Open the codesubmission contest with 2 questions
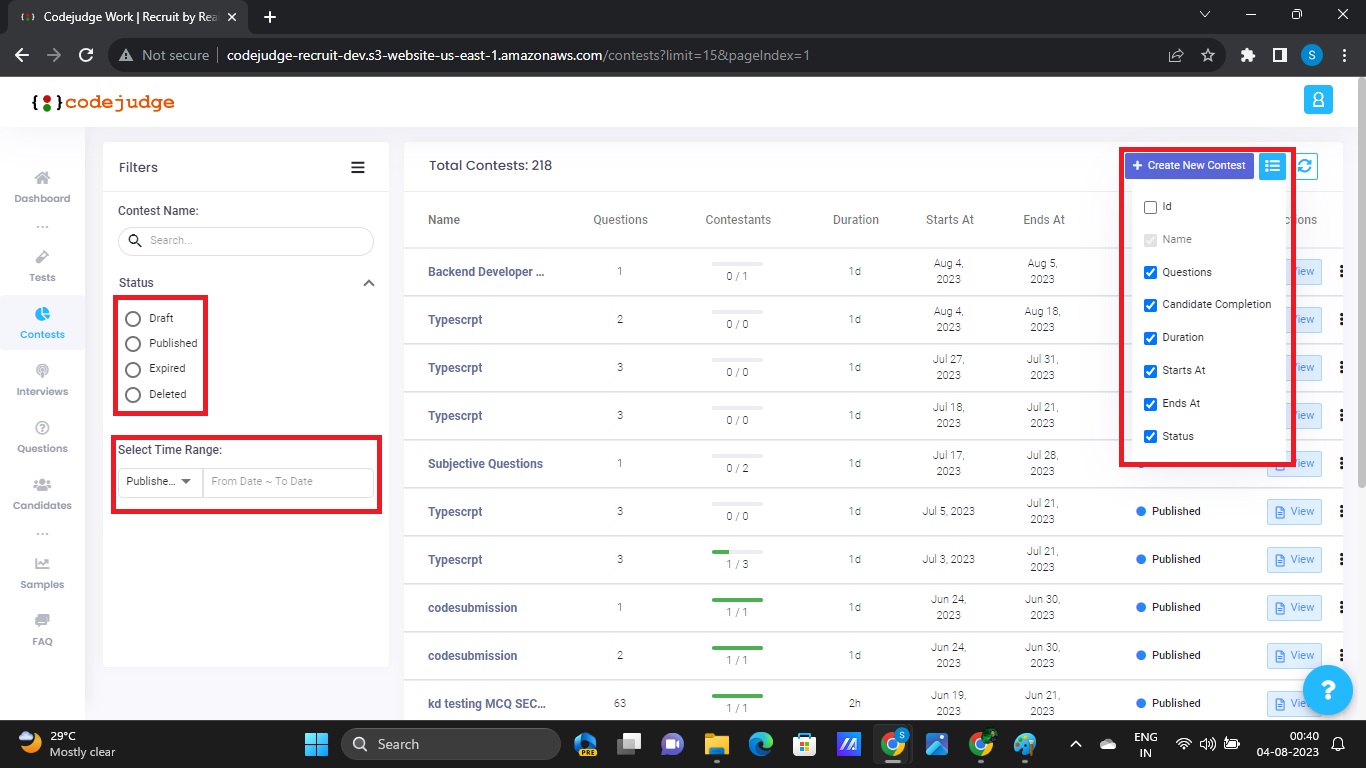Image resolution: width=1366 pixels, height=768 pixels. pyautogui.click(x=472, y=656)
